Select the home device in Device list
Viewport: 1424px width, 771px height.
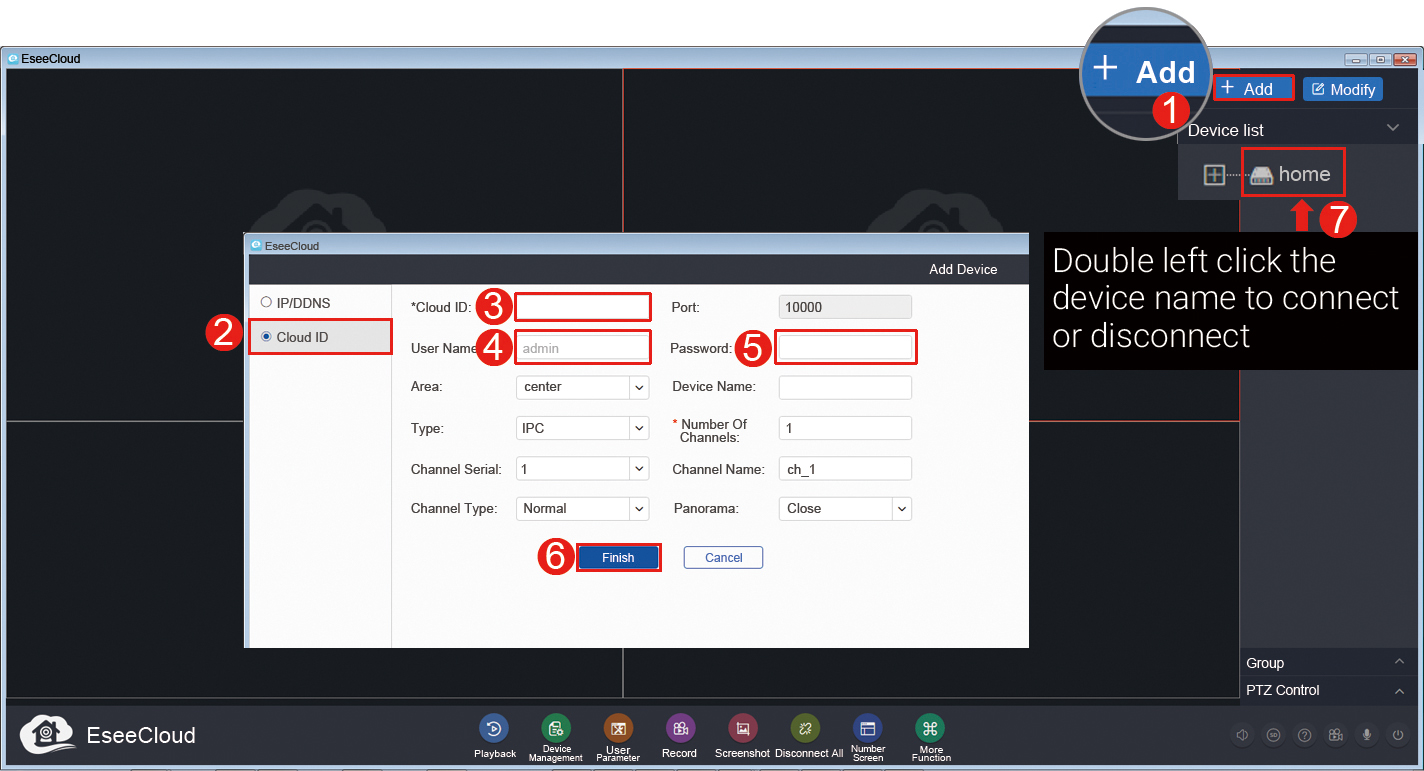(1293, 174)
